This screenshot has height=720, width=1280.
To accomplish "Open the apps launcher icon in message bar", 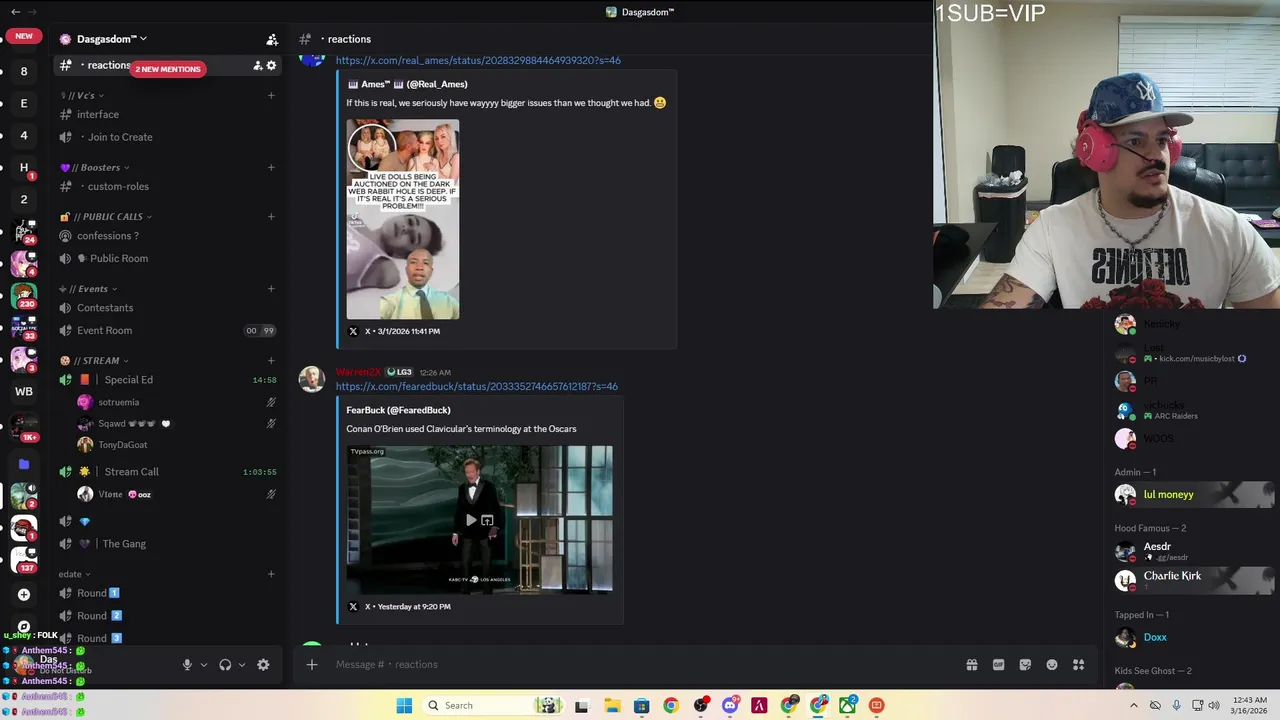I will (1079, 665).
